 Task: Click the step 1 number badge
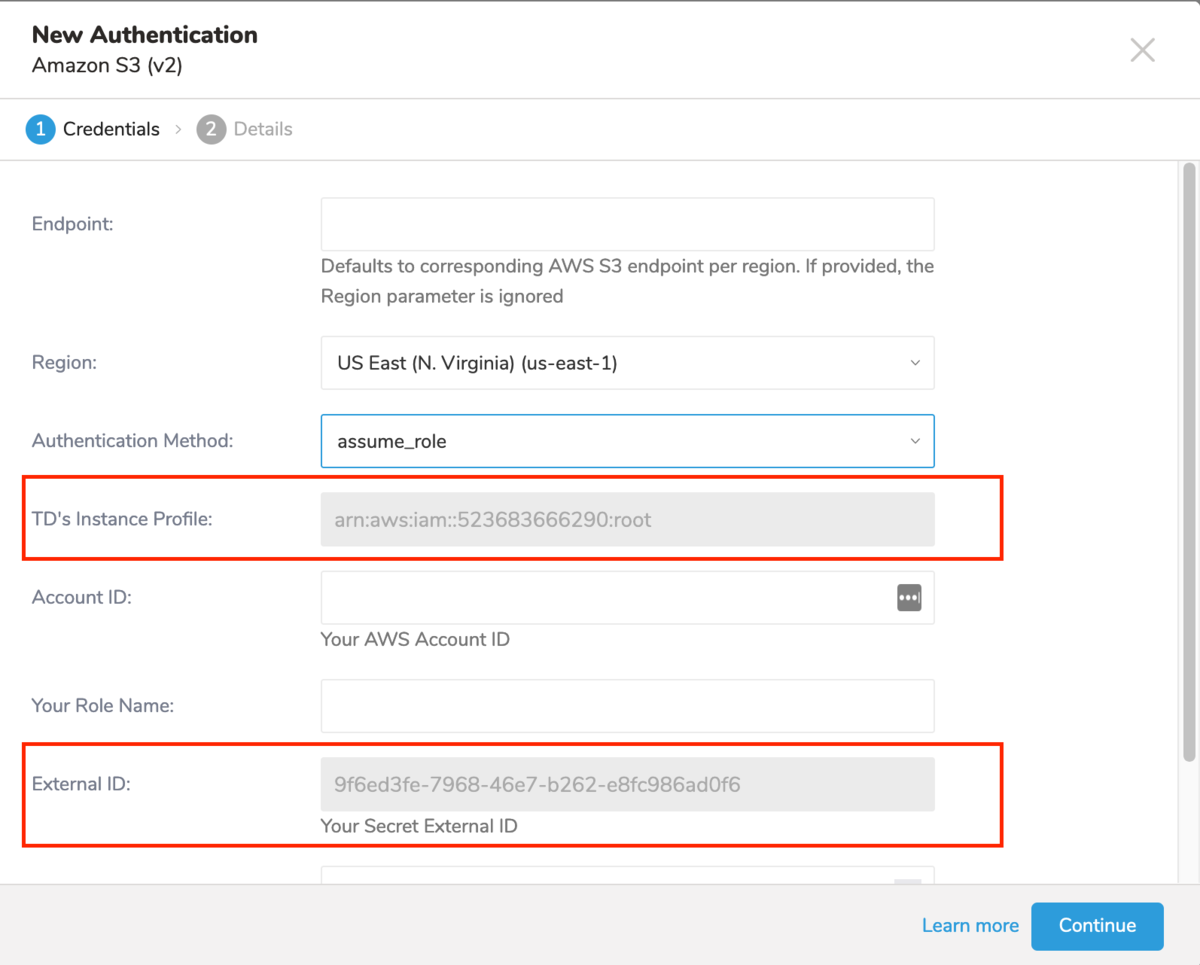tap(41, 129)
